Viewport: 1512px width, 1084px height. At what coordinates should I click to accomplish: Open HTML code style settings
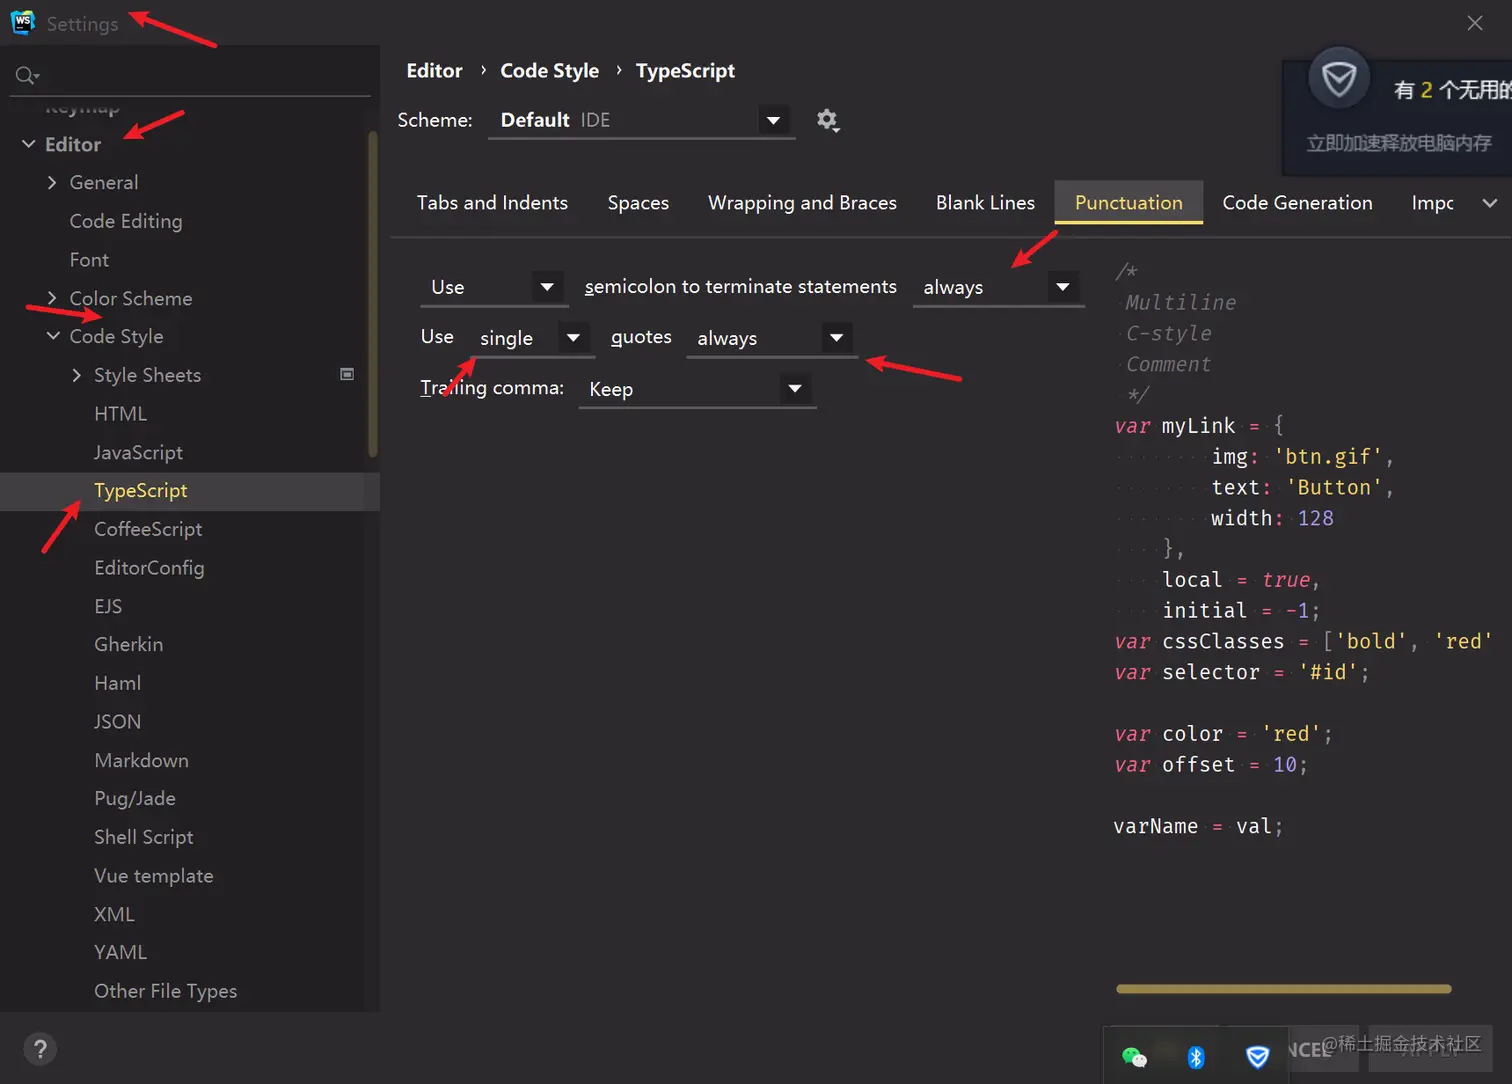[120, 414]
